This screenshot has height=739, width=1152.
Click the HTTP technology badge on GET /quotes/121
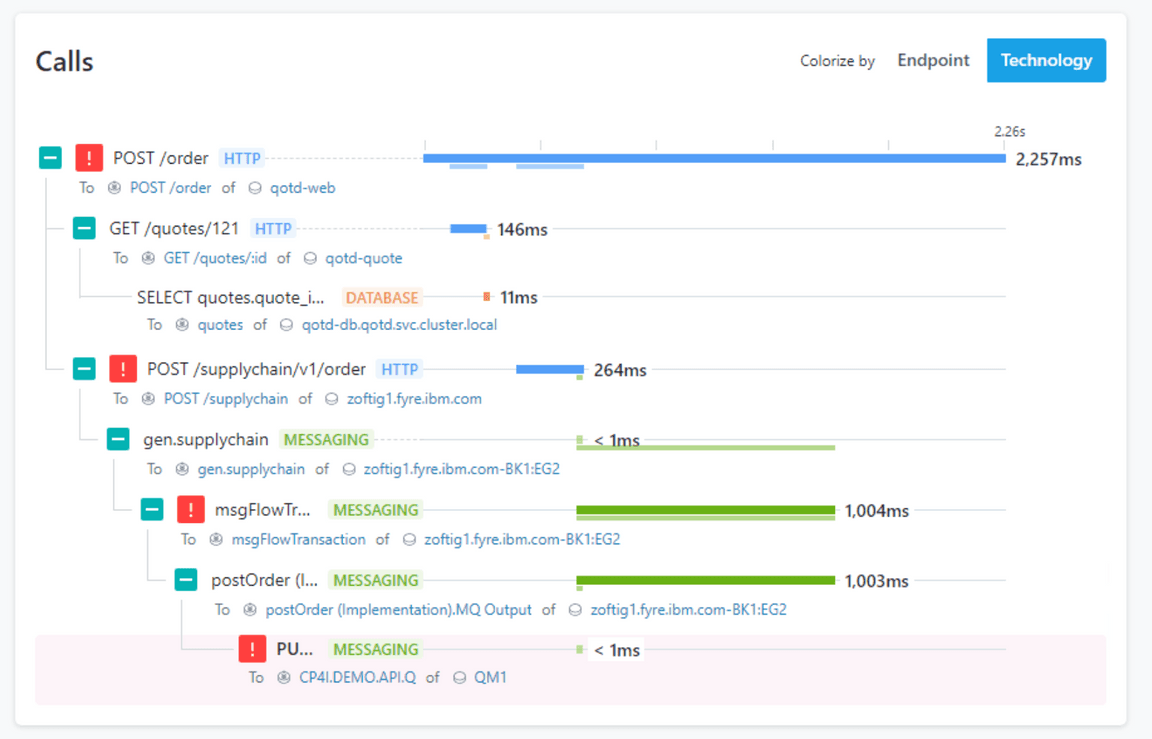(x=272, y=228)
